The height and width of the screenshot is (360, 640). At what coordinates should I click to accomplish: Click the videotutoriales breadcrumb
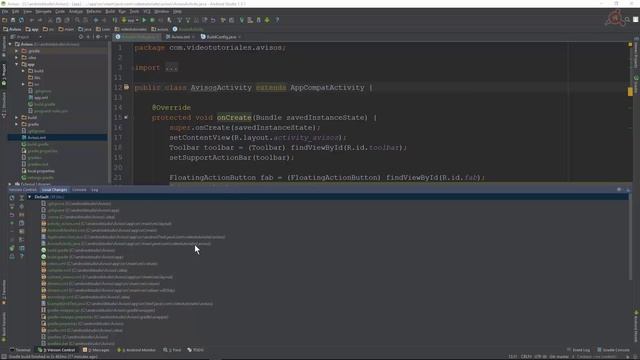(131, 29)
